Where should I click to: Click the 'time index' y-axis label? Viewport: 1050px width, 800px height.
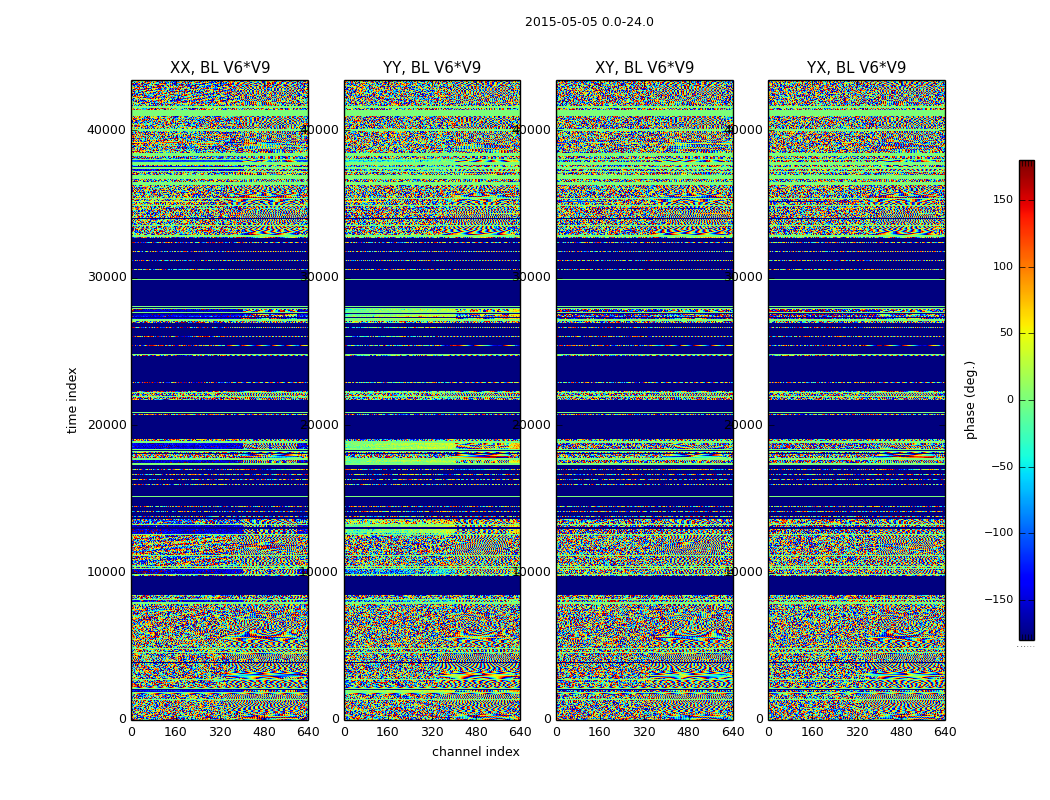point(72,400)
